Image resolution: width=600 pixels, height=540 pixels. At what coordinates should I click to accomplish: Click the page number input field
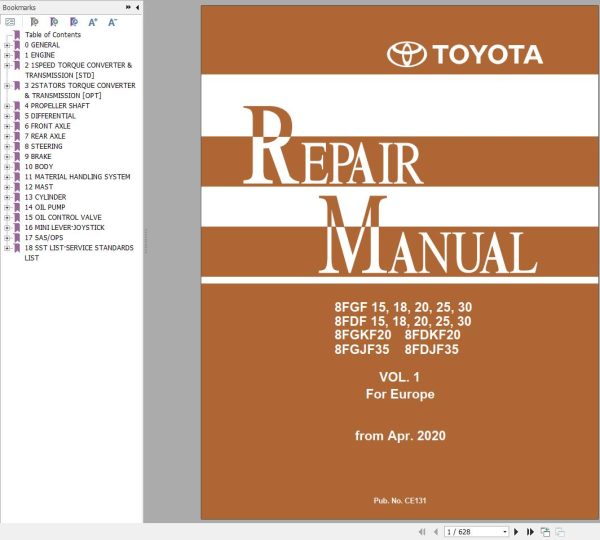point(470,531)
